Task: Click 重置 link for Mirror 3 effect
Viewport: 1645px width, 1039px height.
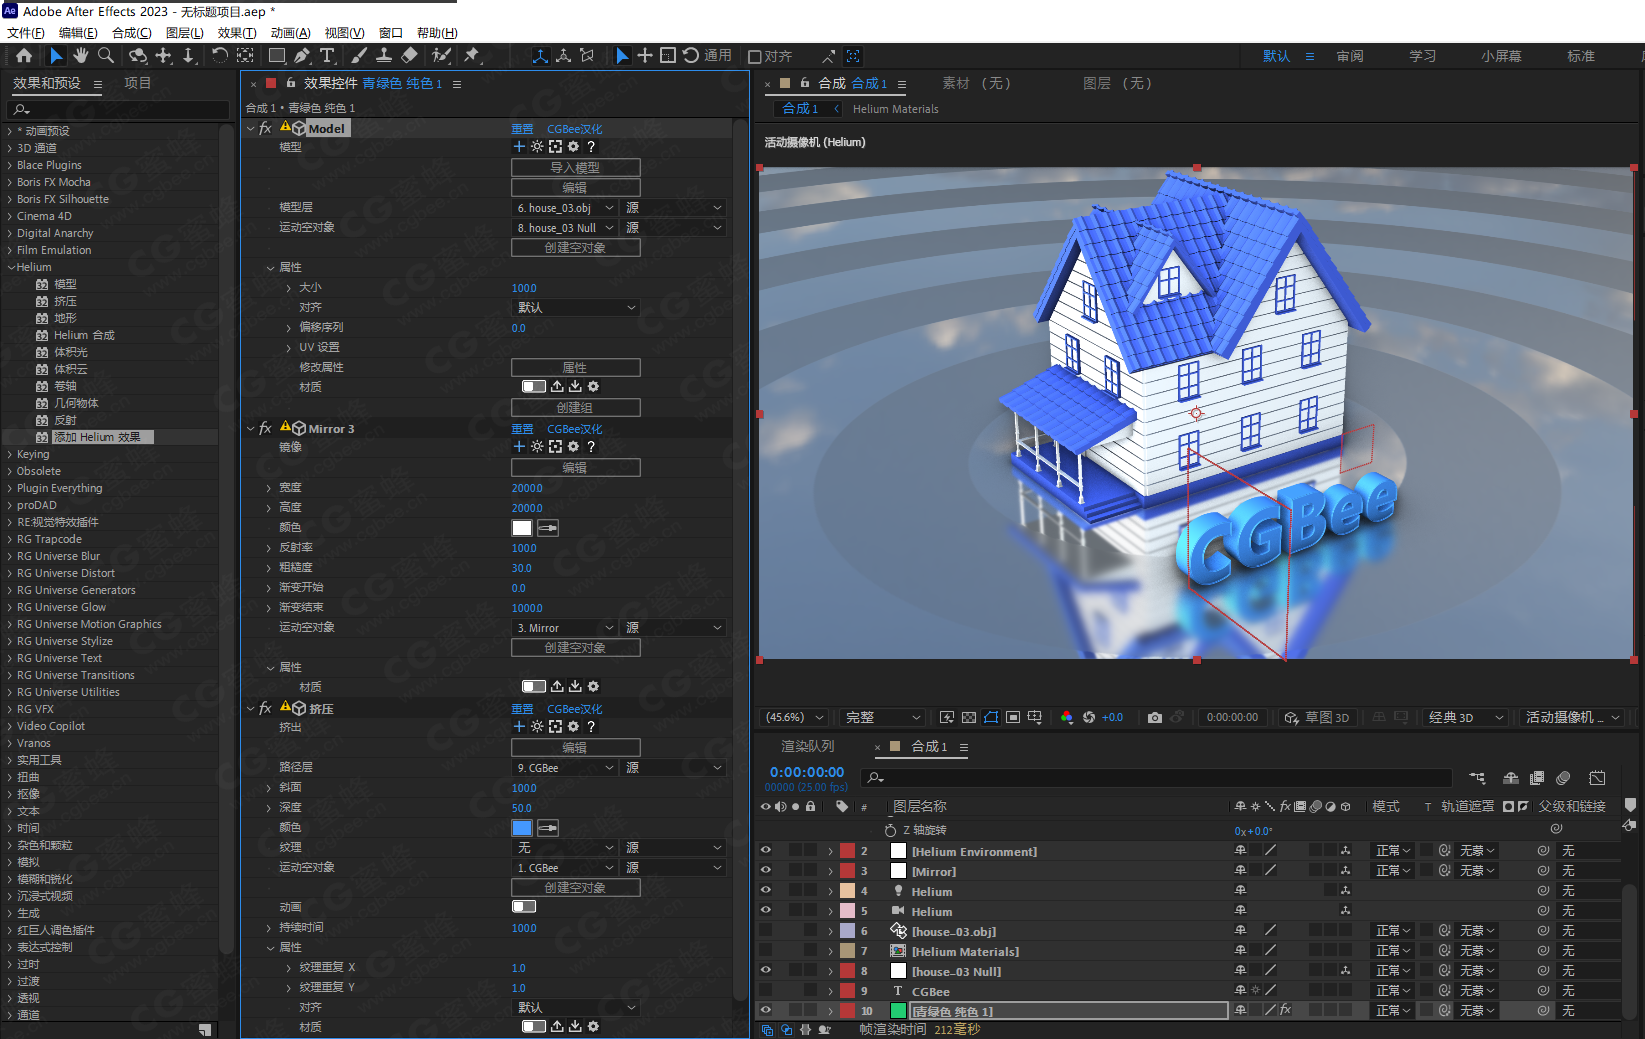Action: point(522,429)
